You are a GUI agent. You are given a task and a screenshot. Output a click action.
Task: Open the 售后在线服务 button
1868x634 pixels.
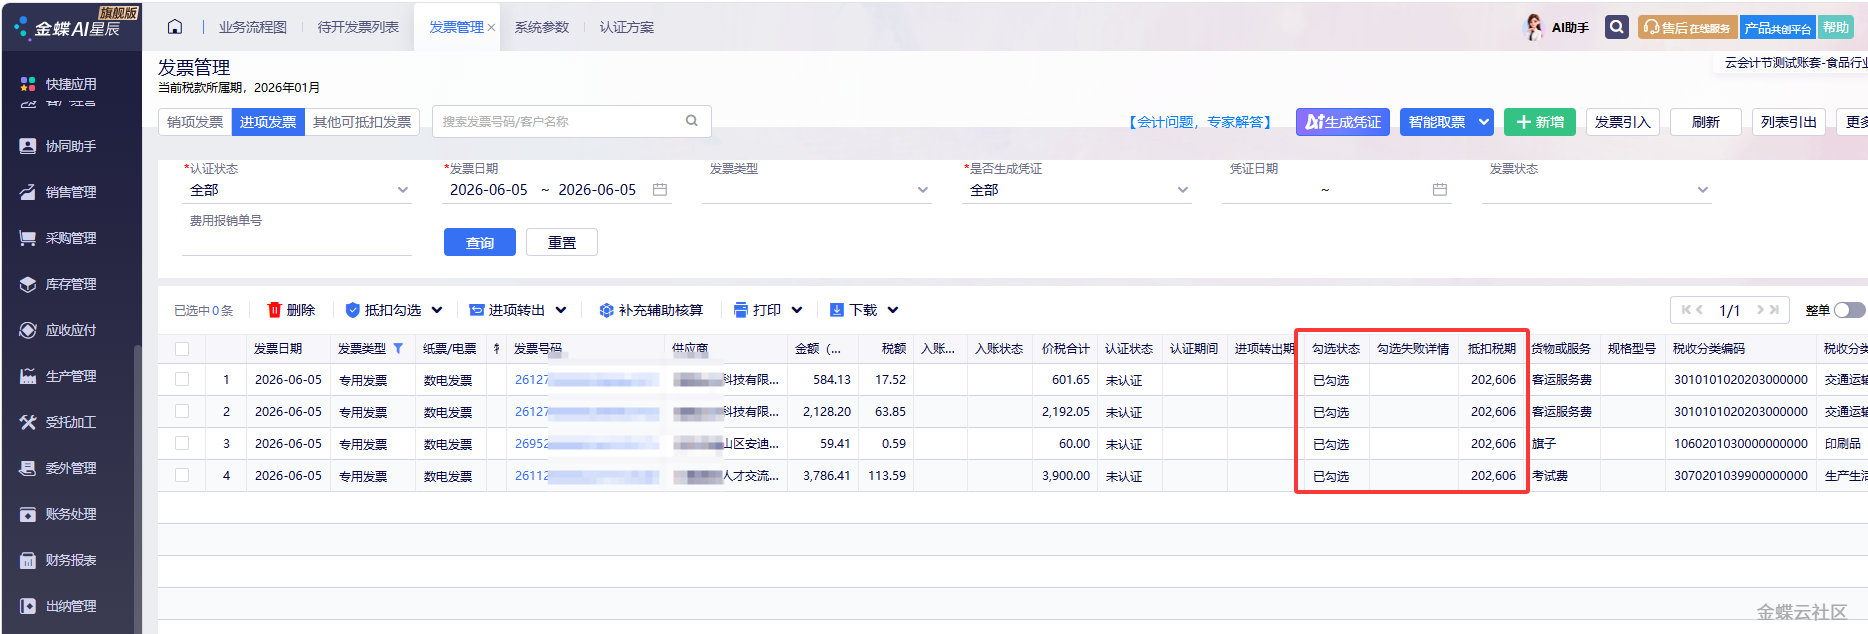(1688, 28)
